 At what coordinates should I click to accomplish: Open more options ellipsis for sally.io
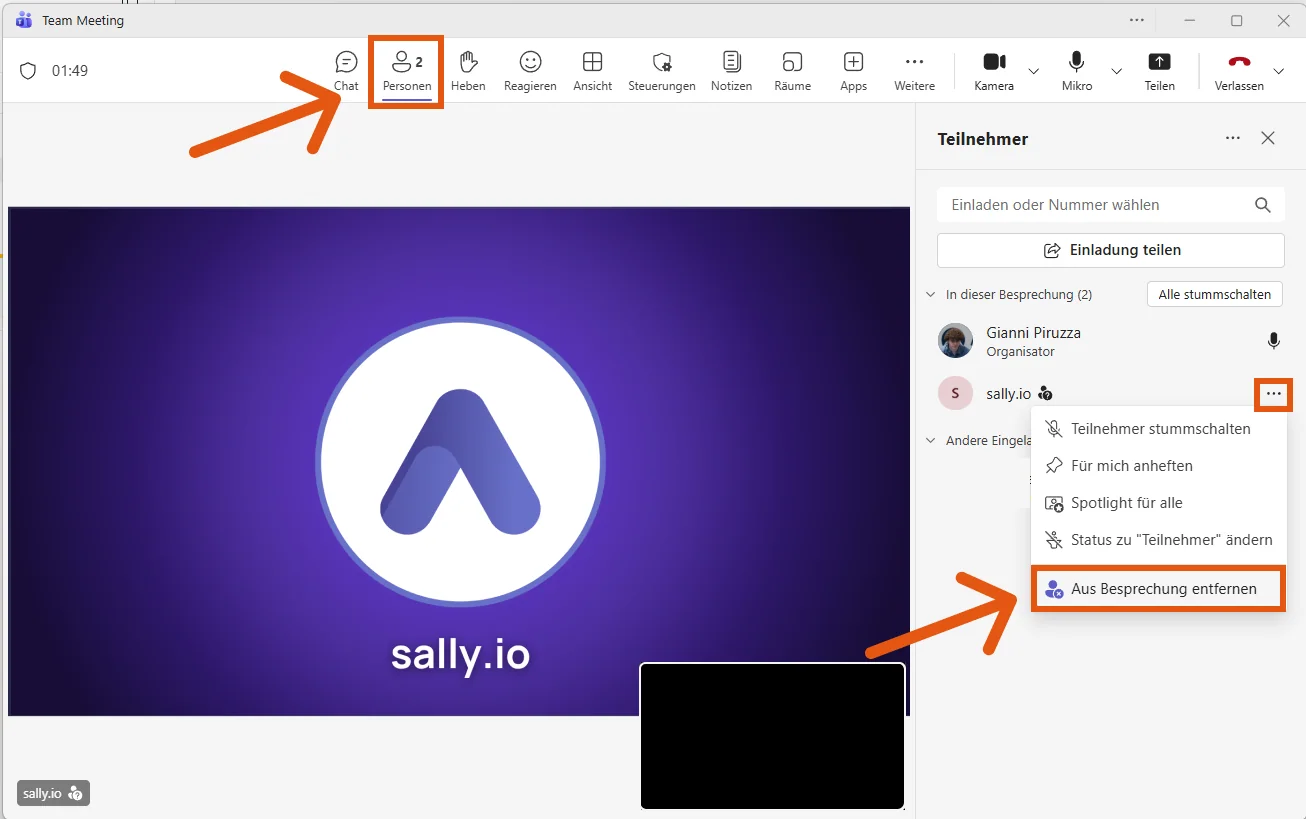pos(1273,394)
